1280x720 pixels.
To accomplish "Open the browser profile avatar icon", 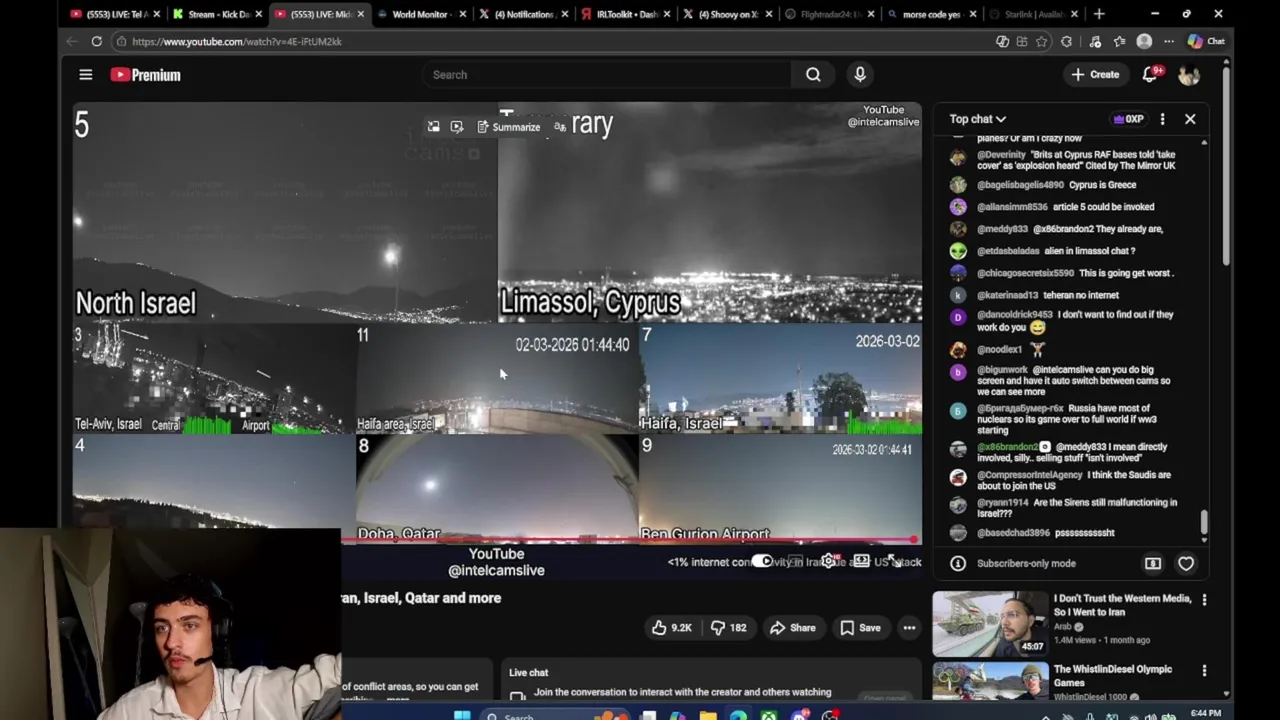I will point(1144,42).
